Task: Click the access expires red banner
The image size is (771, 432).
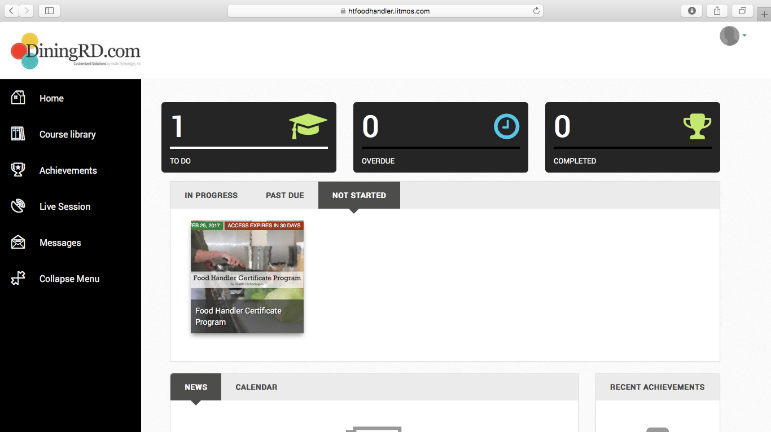Action: coord(264,225)
